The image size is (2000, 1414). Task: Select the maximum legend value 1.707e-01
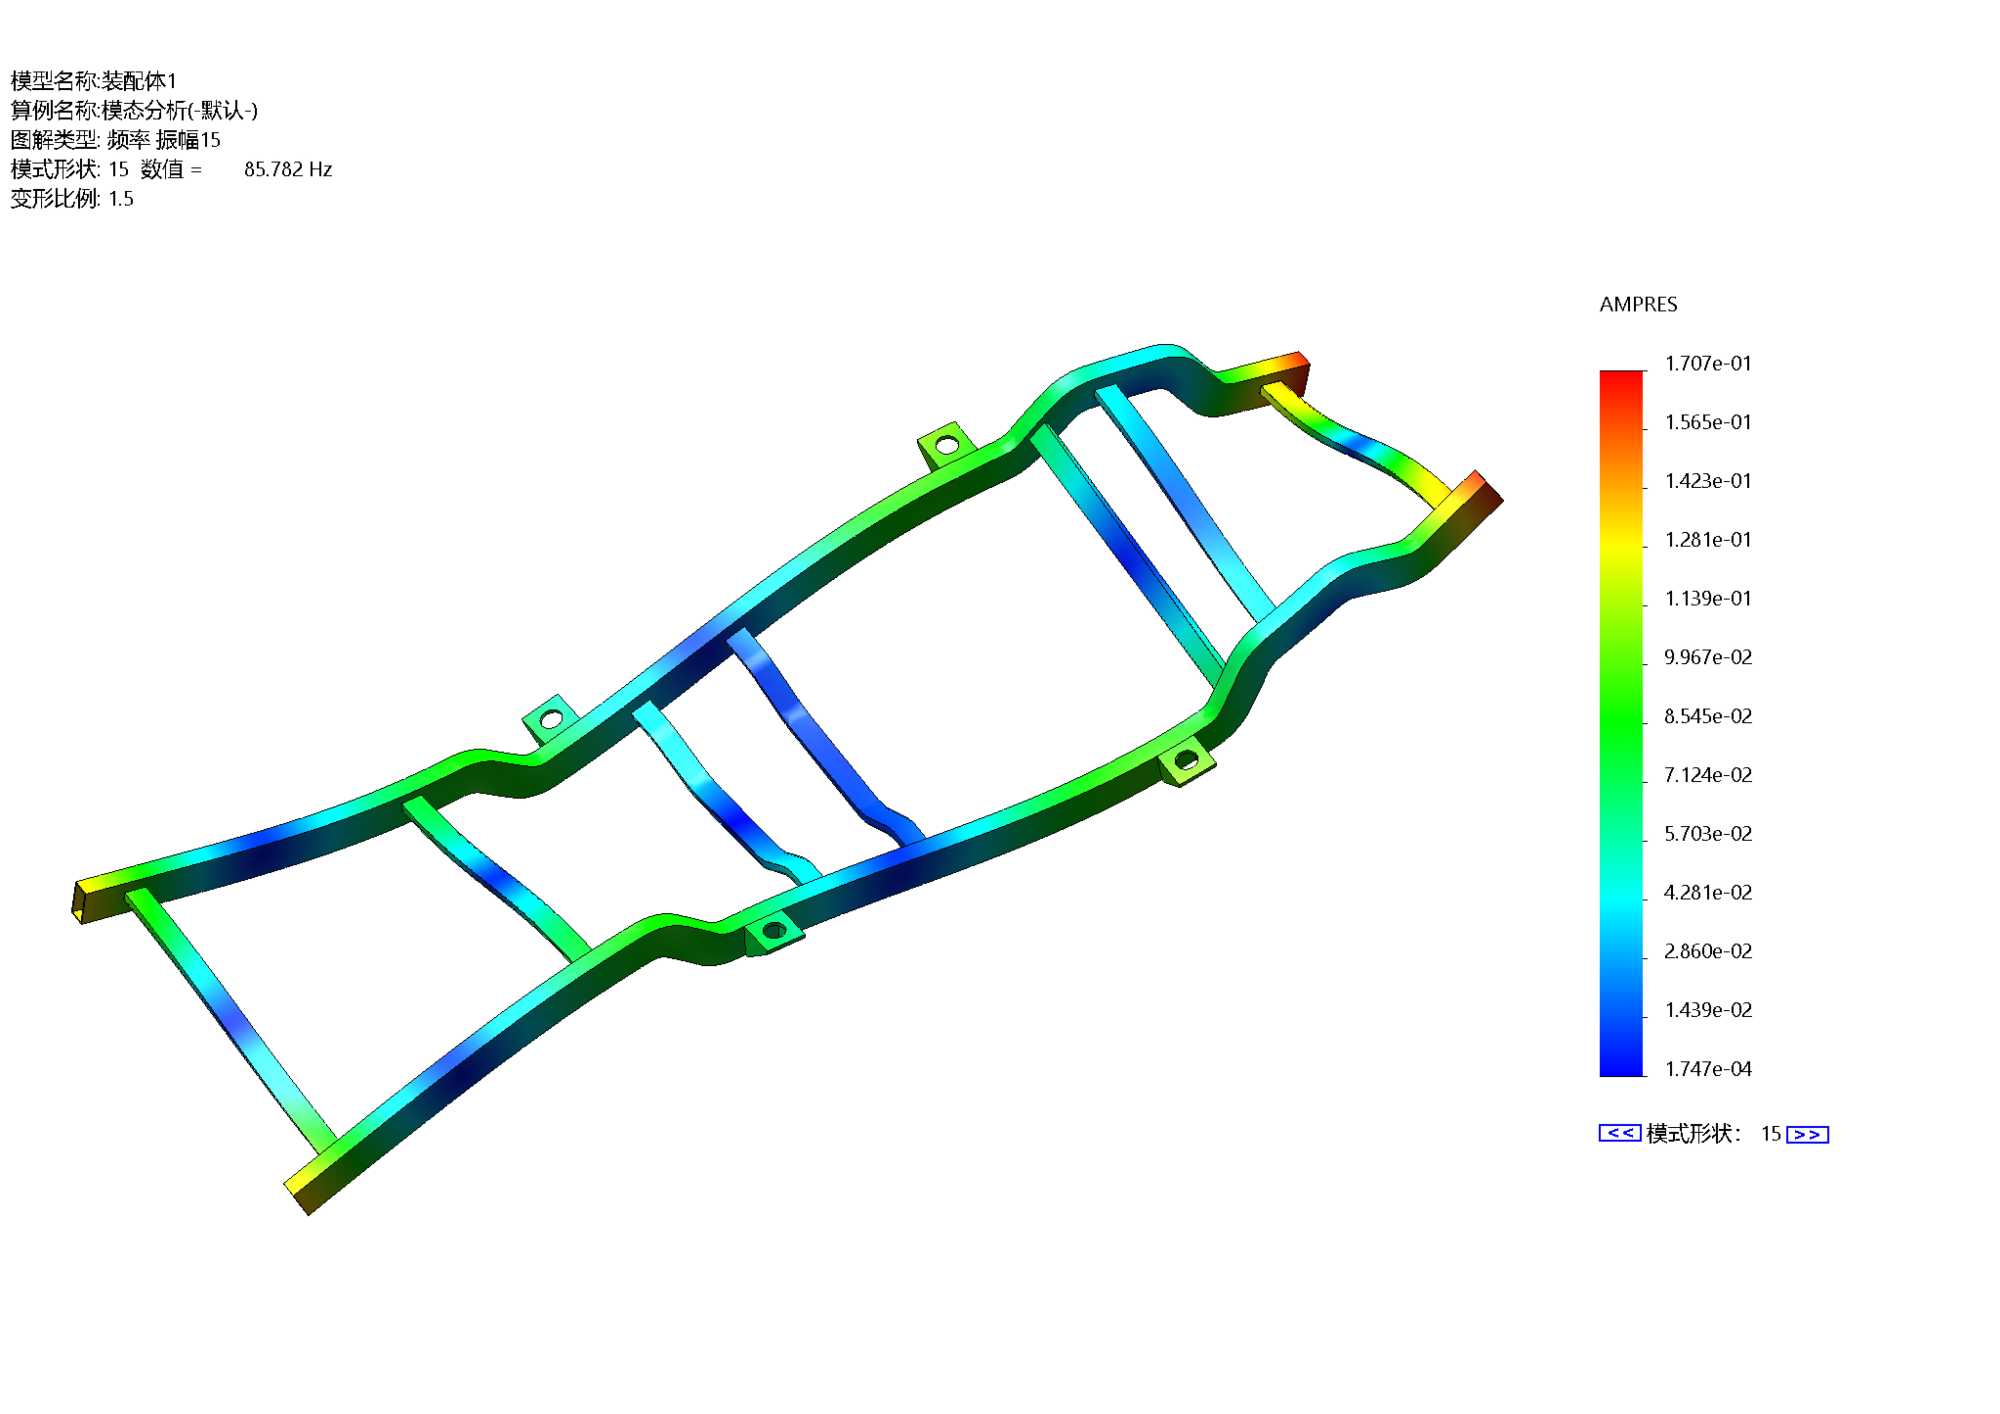click(x=1707, y=363)
